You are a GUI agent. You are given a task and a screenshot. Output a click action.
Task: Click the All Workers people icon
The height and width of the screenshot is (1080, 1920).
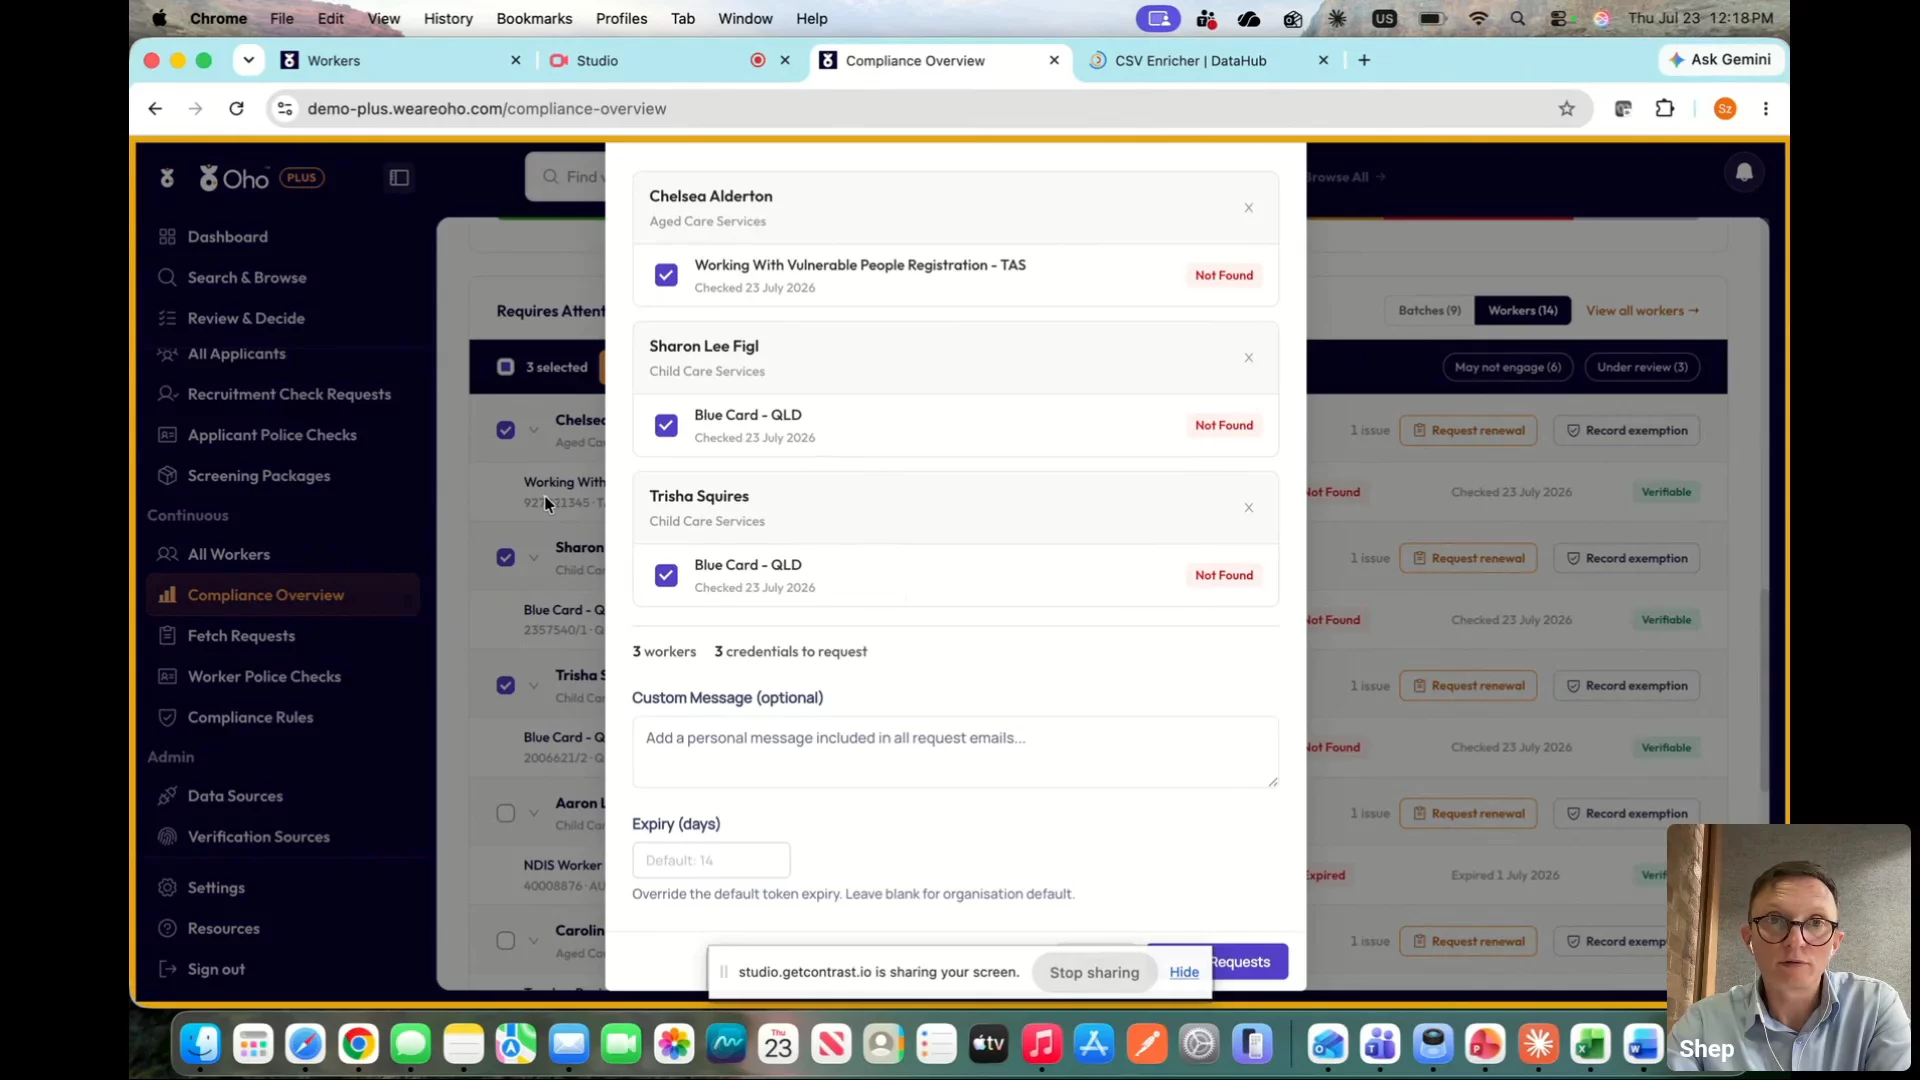click(x=167, y=554)
